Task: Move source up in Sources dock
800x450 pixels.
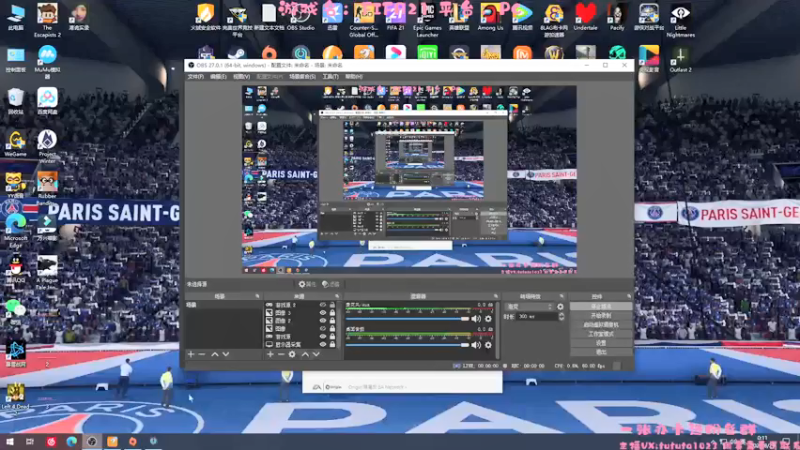Action: tap(305, 354)
